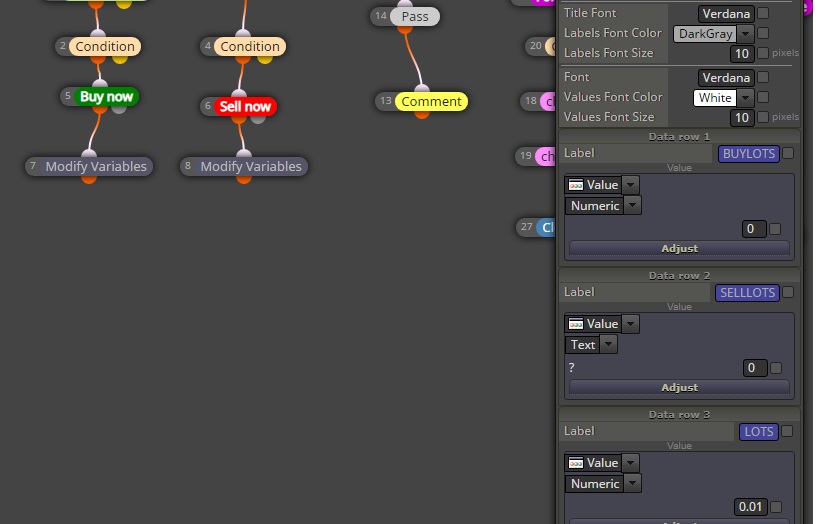Screen dimensions: 819x524
Task: Click the Values Font Size field
Action: (x=742, y=118)
